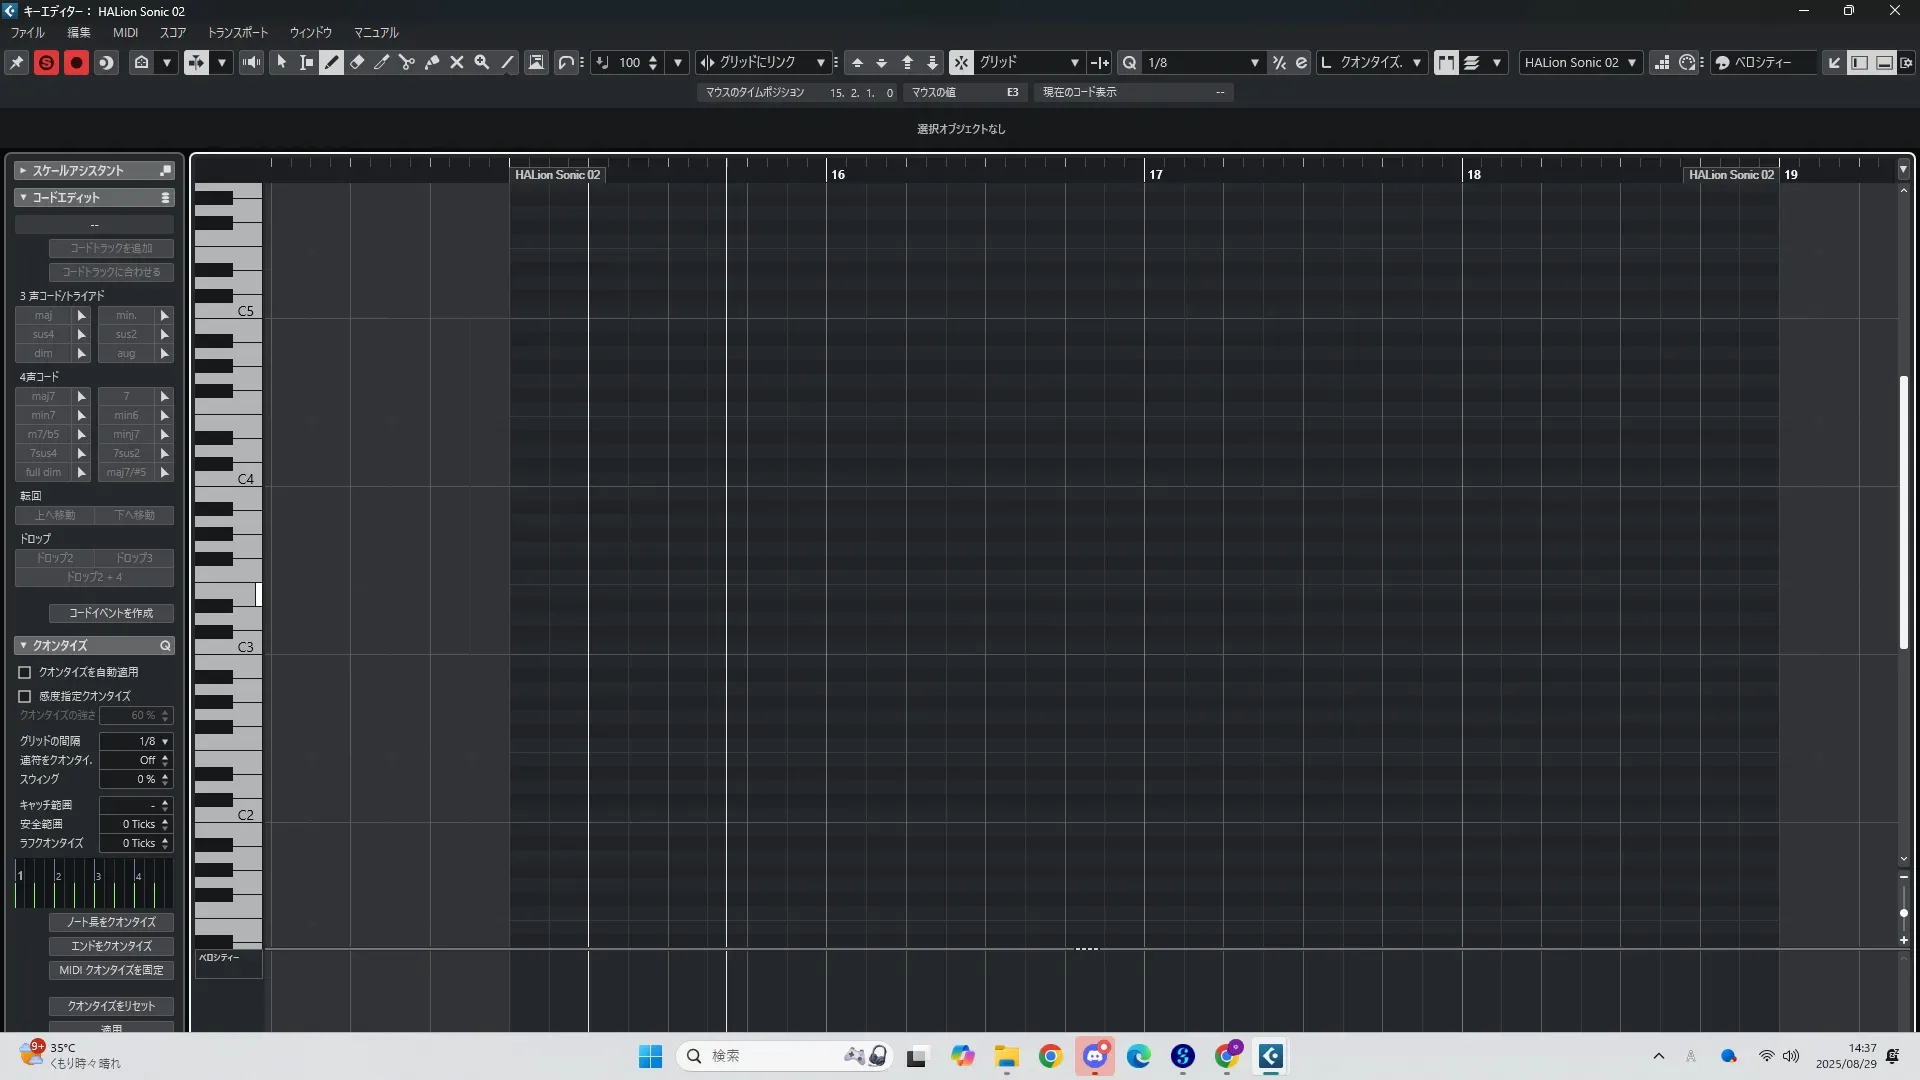Select the Glue tool

(432, 62)
